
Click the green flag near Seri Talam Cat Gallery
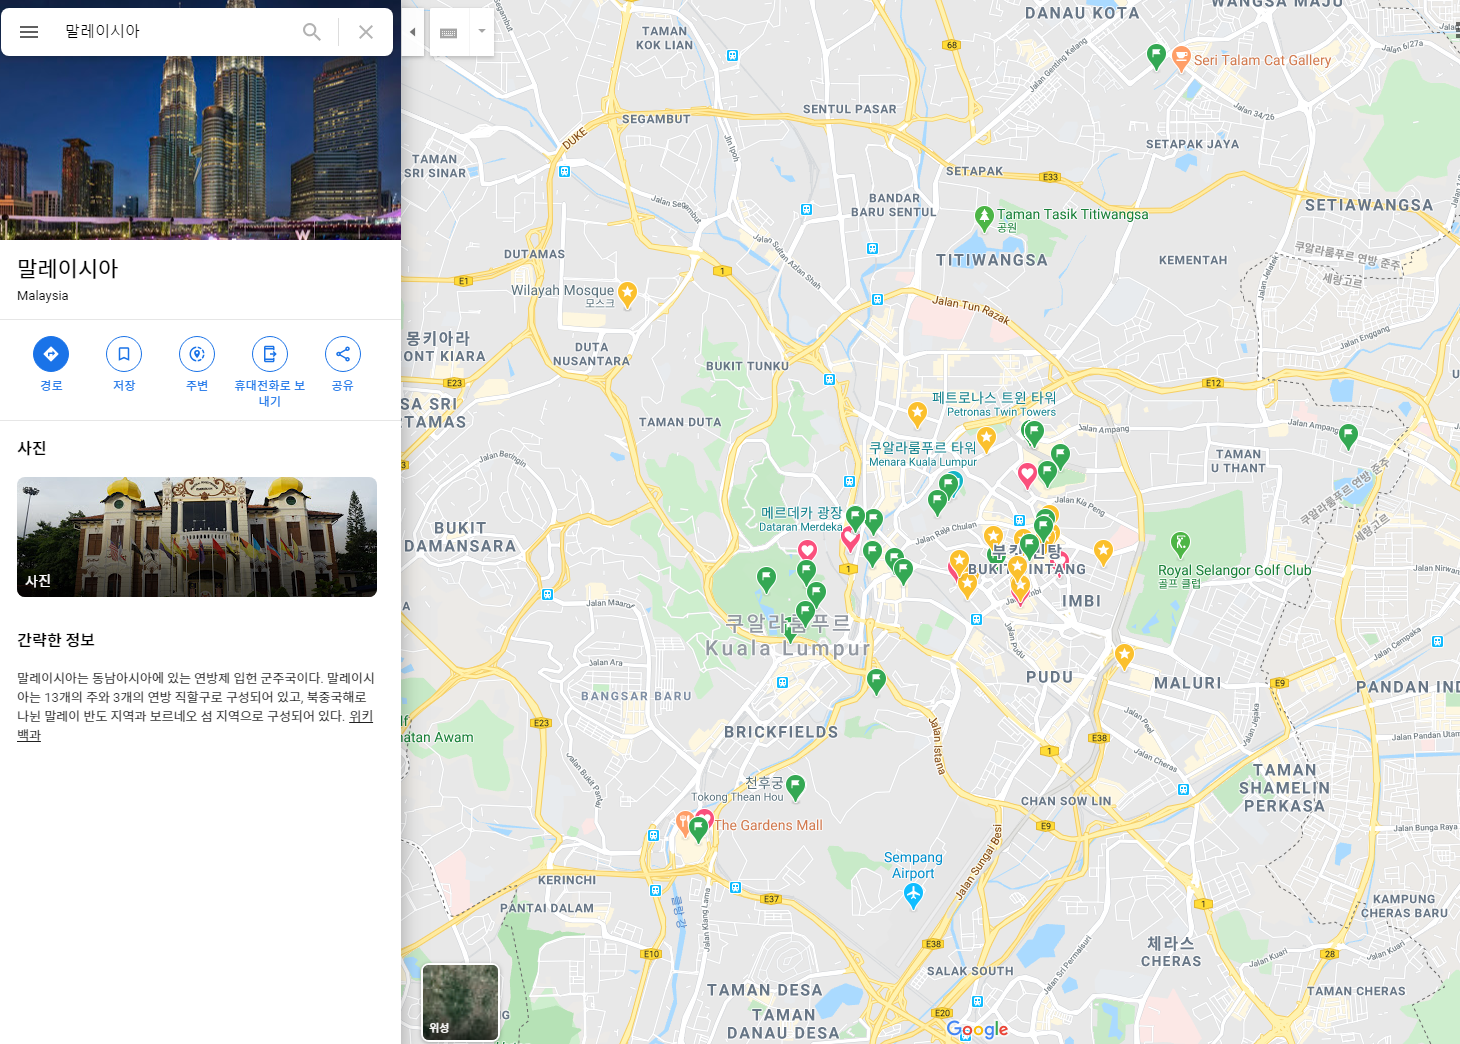(x=1156, y=56)
